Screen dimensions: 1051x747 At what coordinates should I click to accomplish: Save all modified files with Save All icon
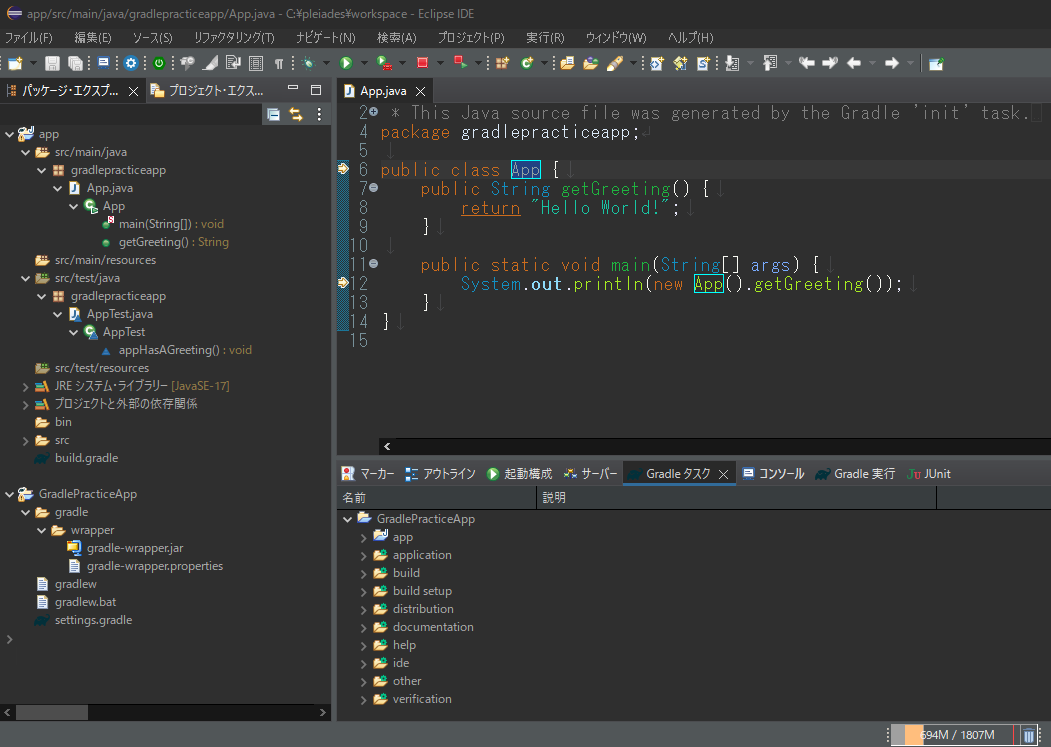pos(75,63)
